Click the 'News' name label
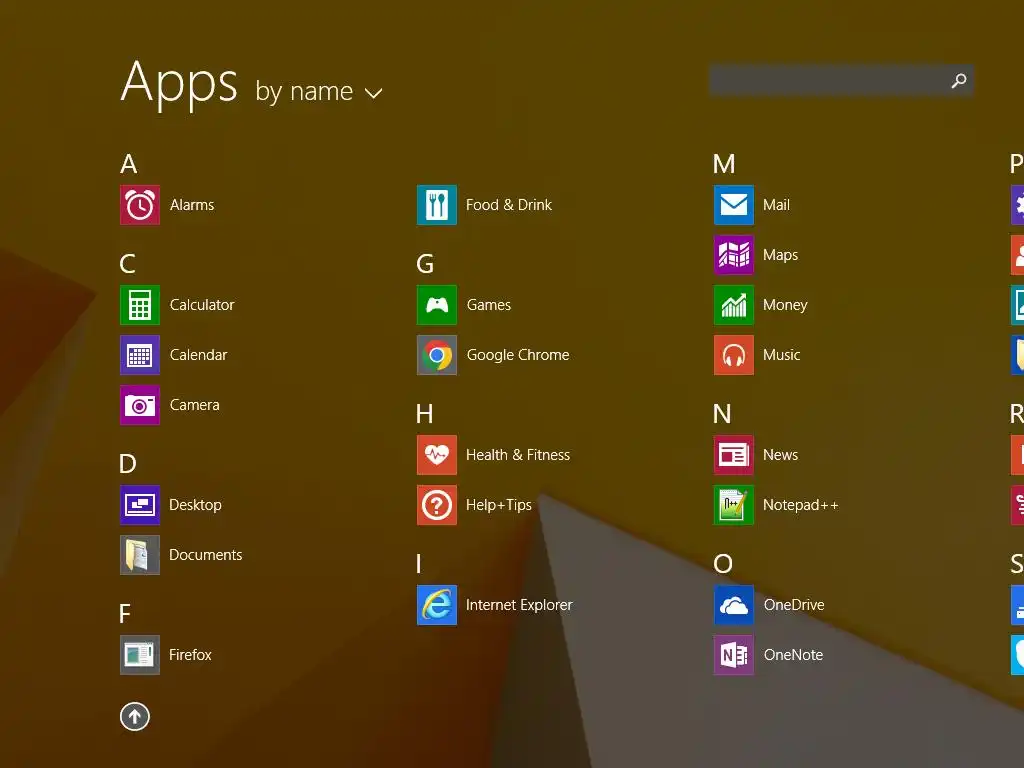 point(780,455)
